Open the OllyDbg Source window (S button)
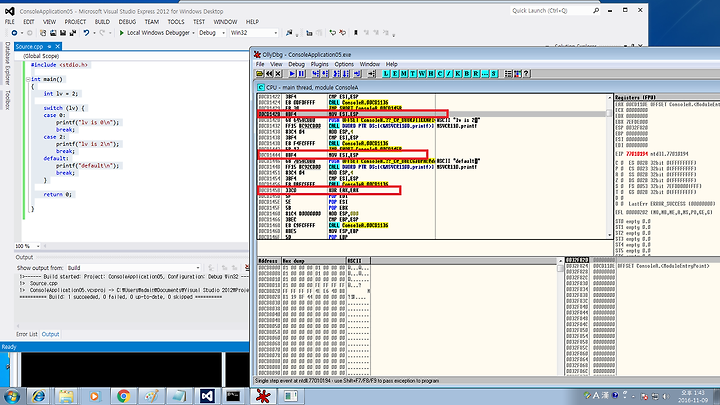 [x=494, y=73]
